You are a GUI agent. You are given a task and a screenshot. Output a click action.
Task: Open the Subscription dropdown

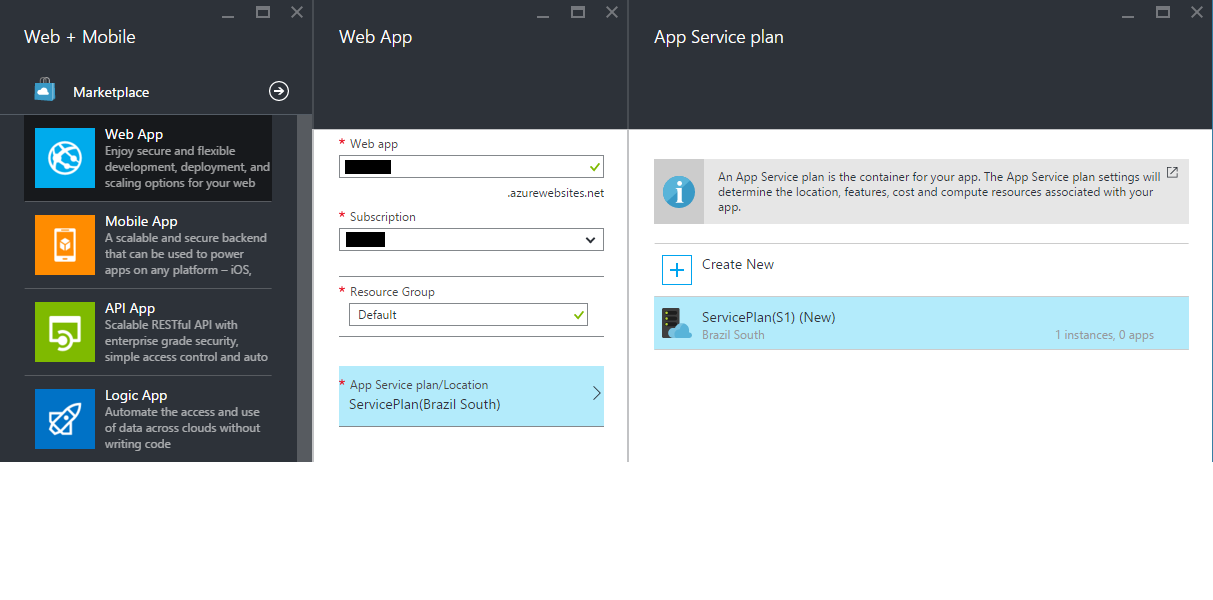tap(471, 240)
